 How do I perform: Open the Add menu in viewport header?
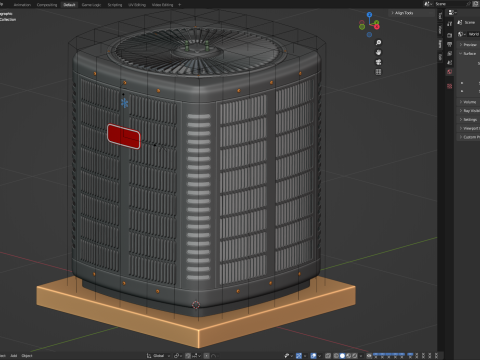pyautogui.click(x=14, y=356)
